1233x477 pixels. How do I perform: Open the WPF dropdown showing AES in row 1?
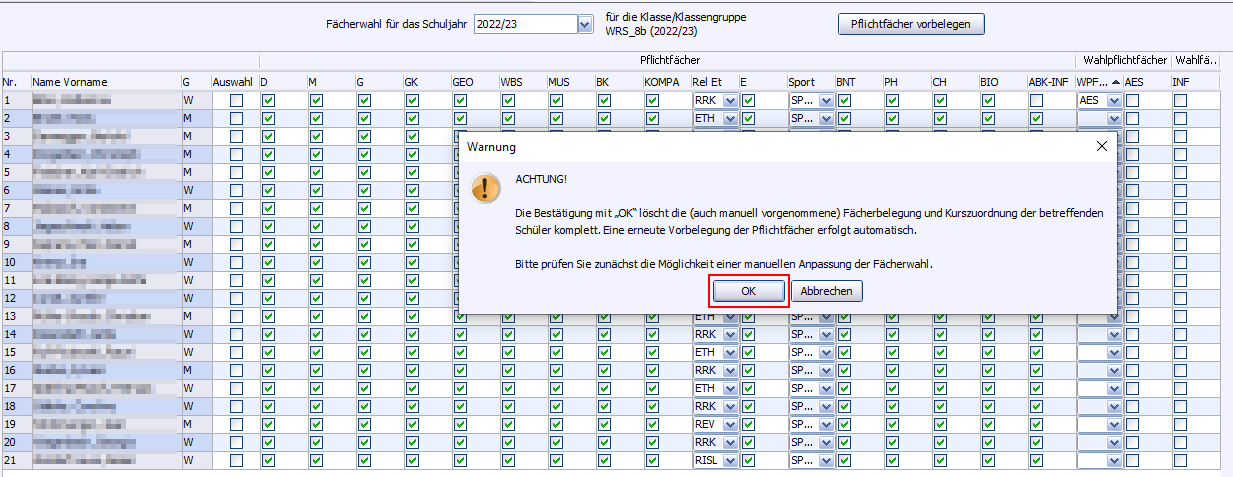click(x=1114, y=101)
